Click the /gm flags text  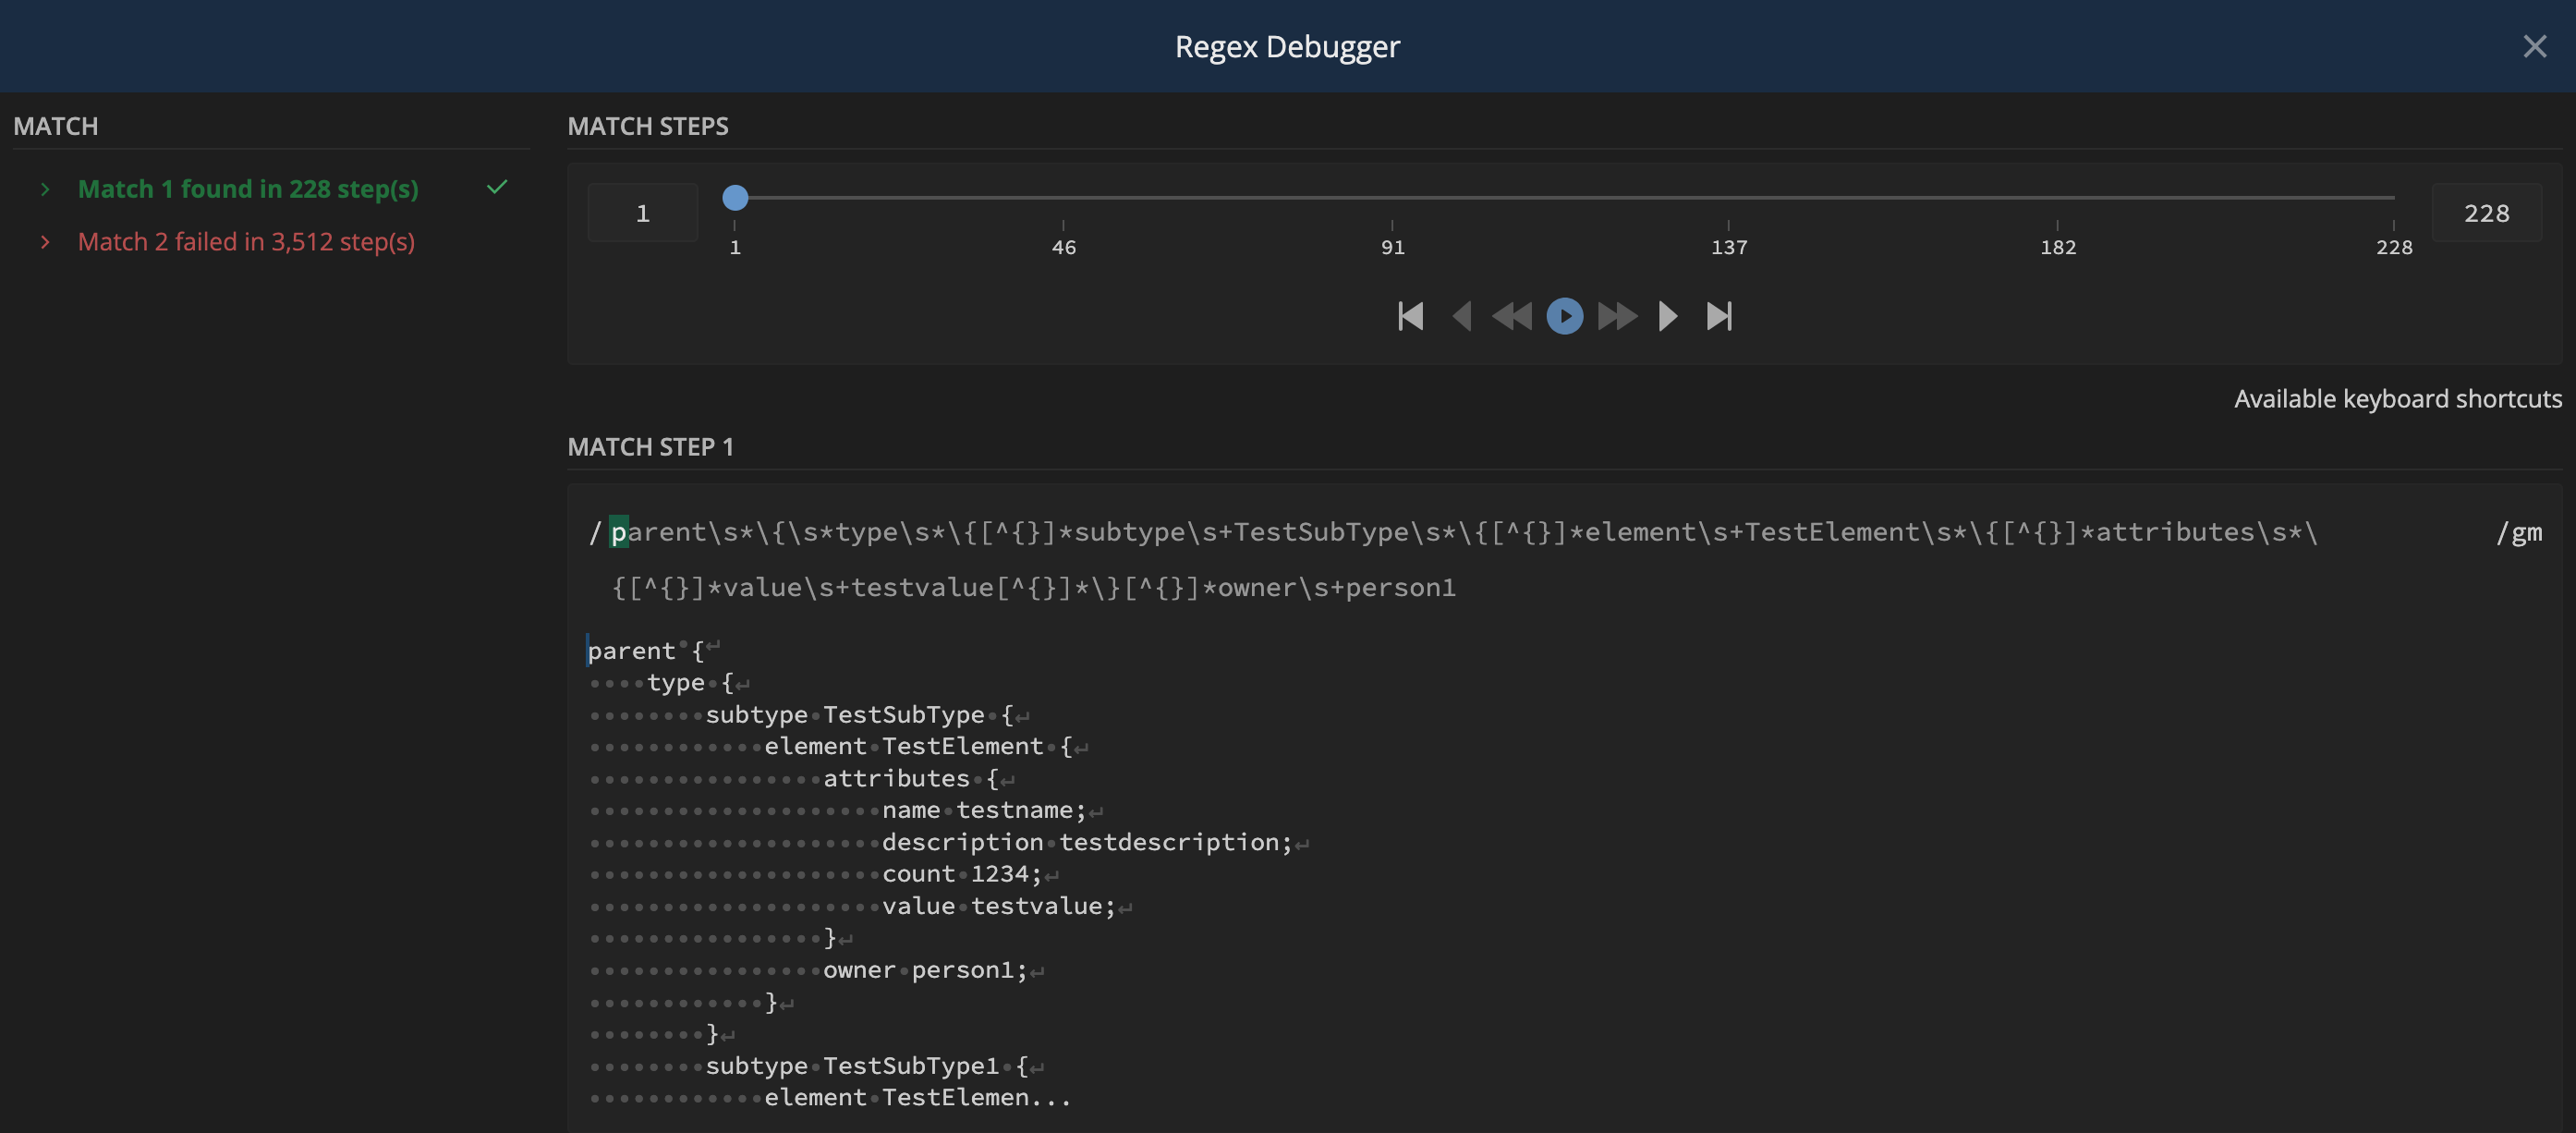pyautogui.click(x=2519, y=532)
